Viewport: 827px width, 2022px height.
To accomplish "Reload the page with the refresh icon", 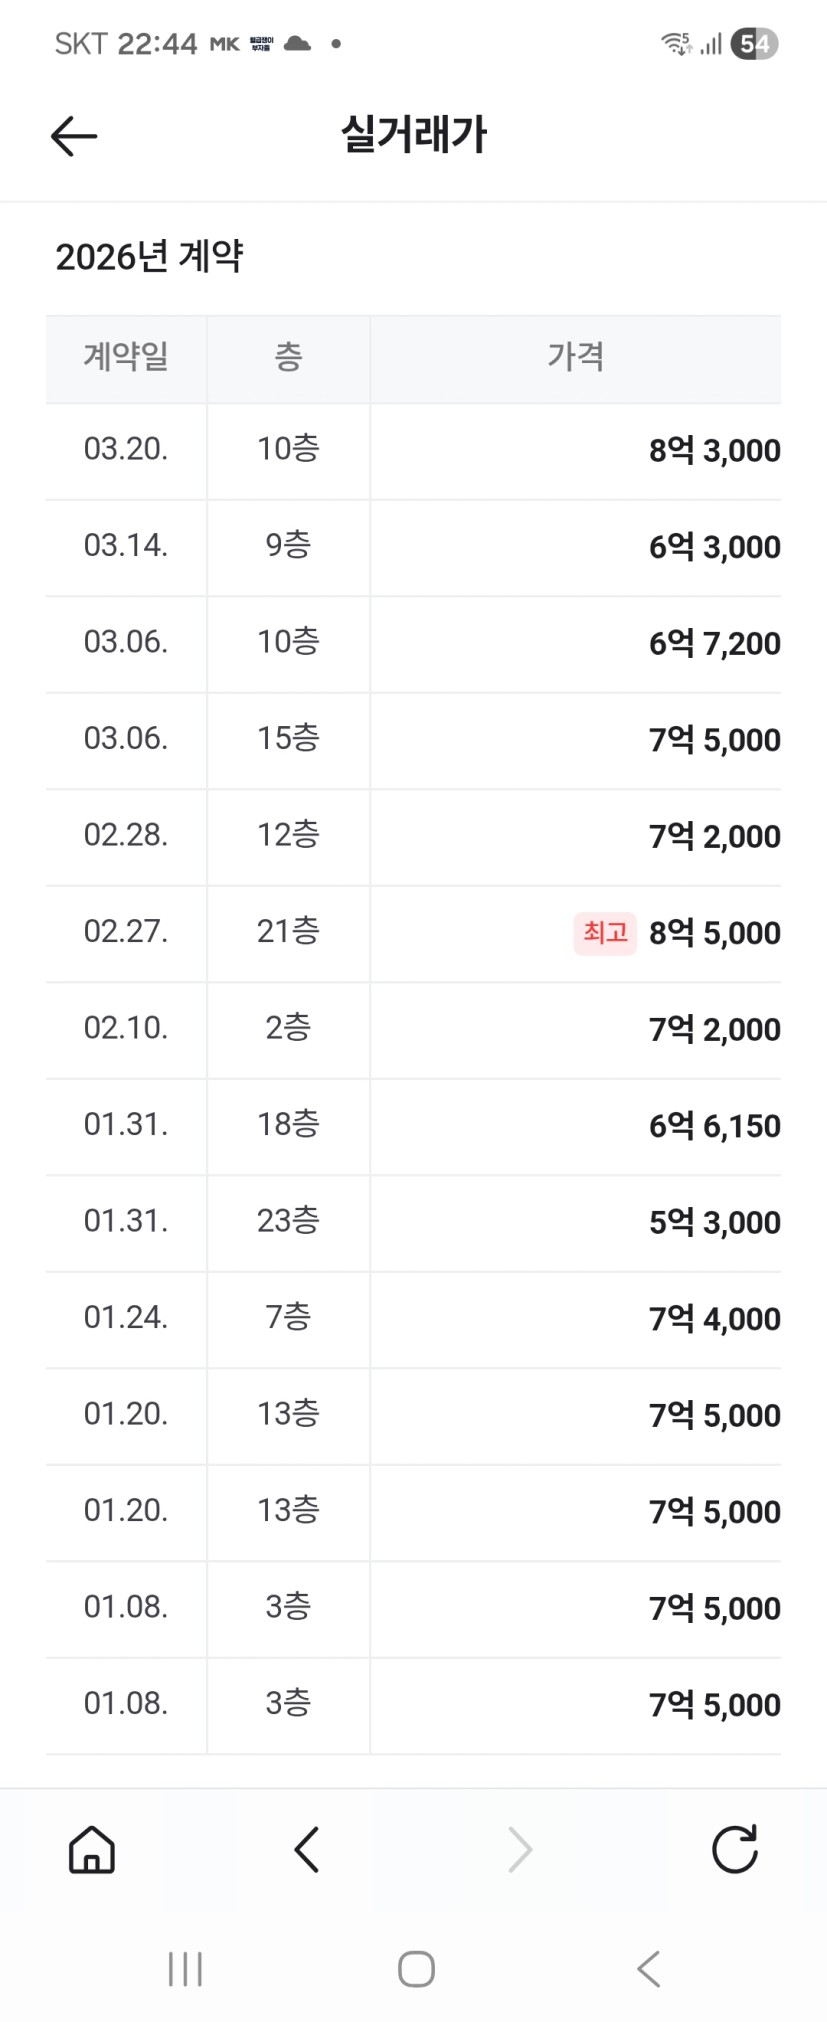I will [734, 1849].
